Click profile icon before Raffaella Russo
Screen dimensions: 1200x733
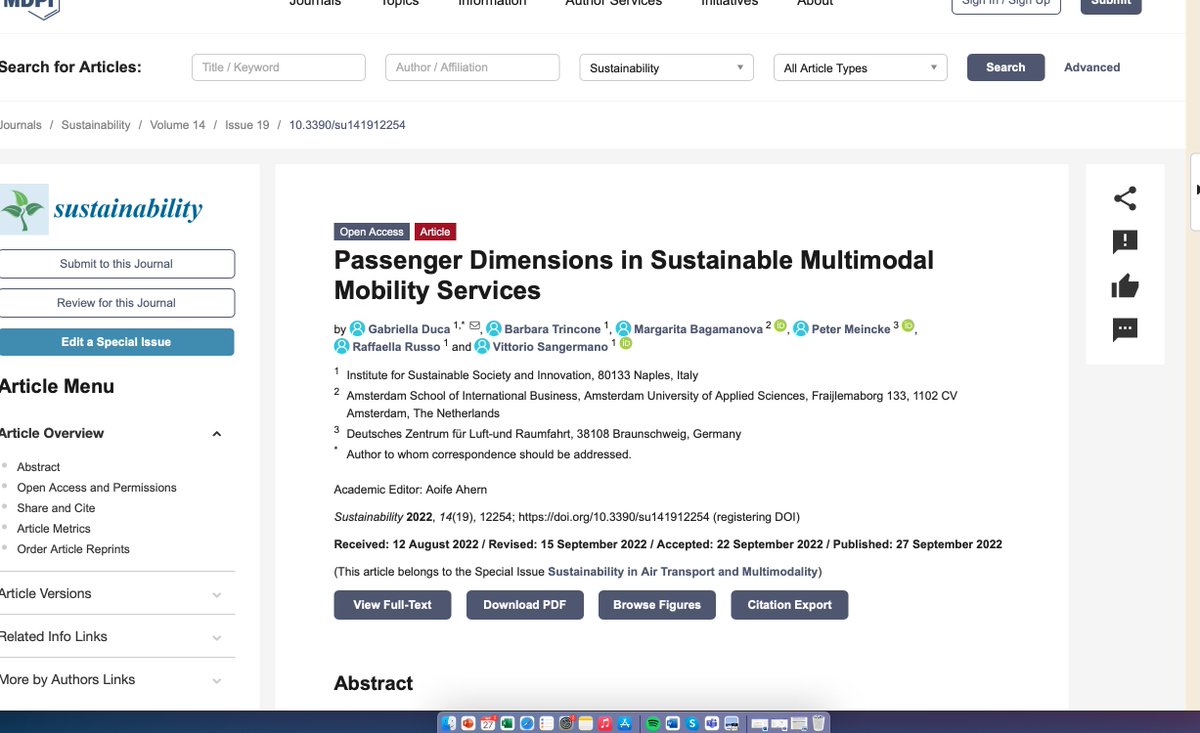tap(342, 346)
